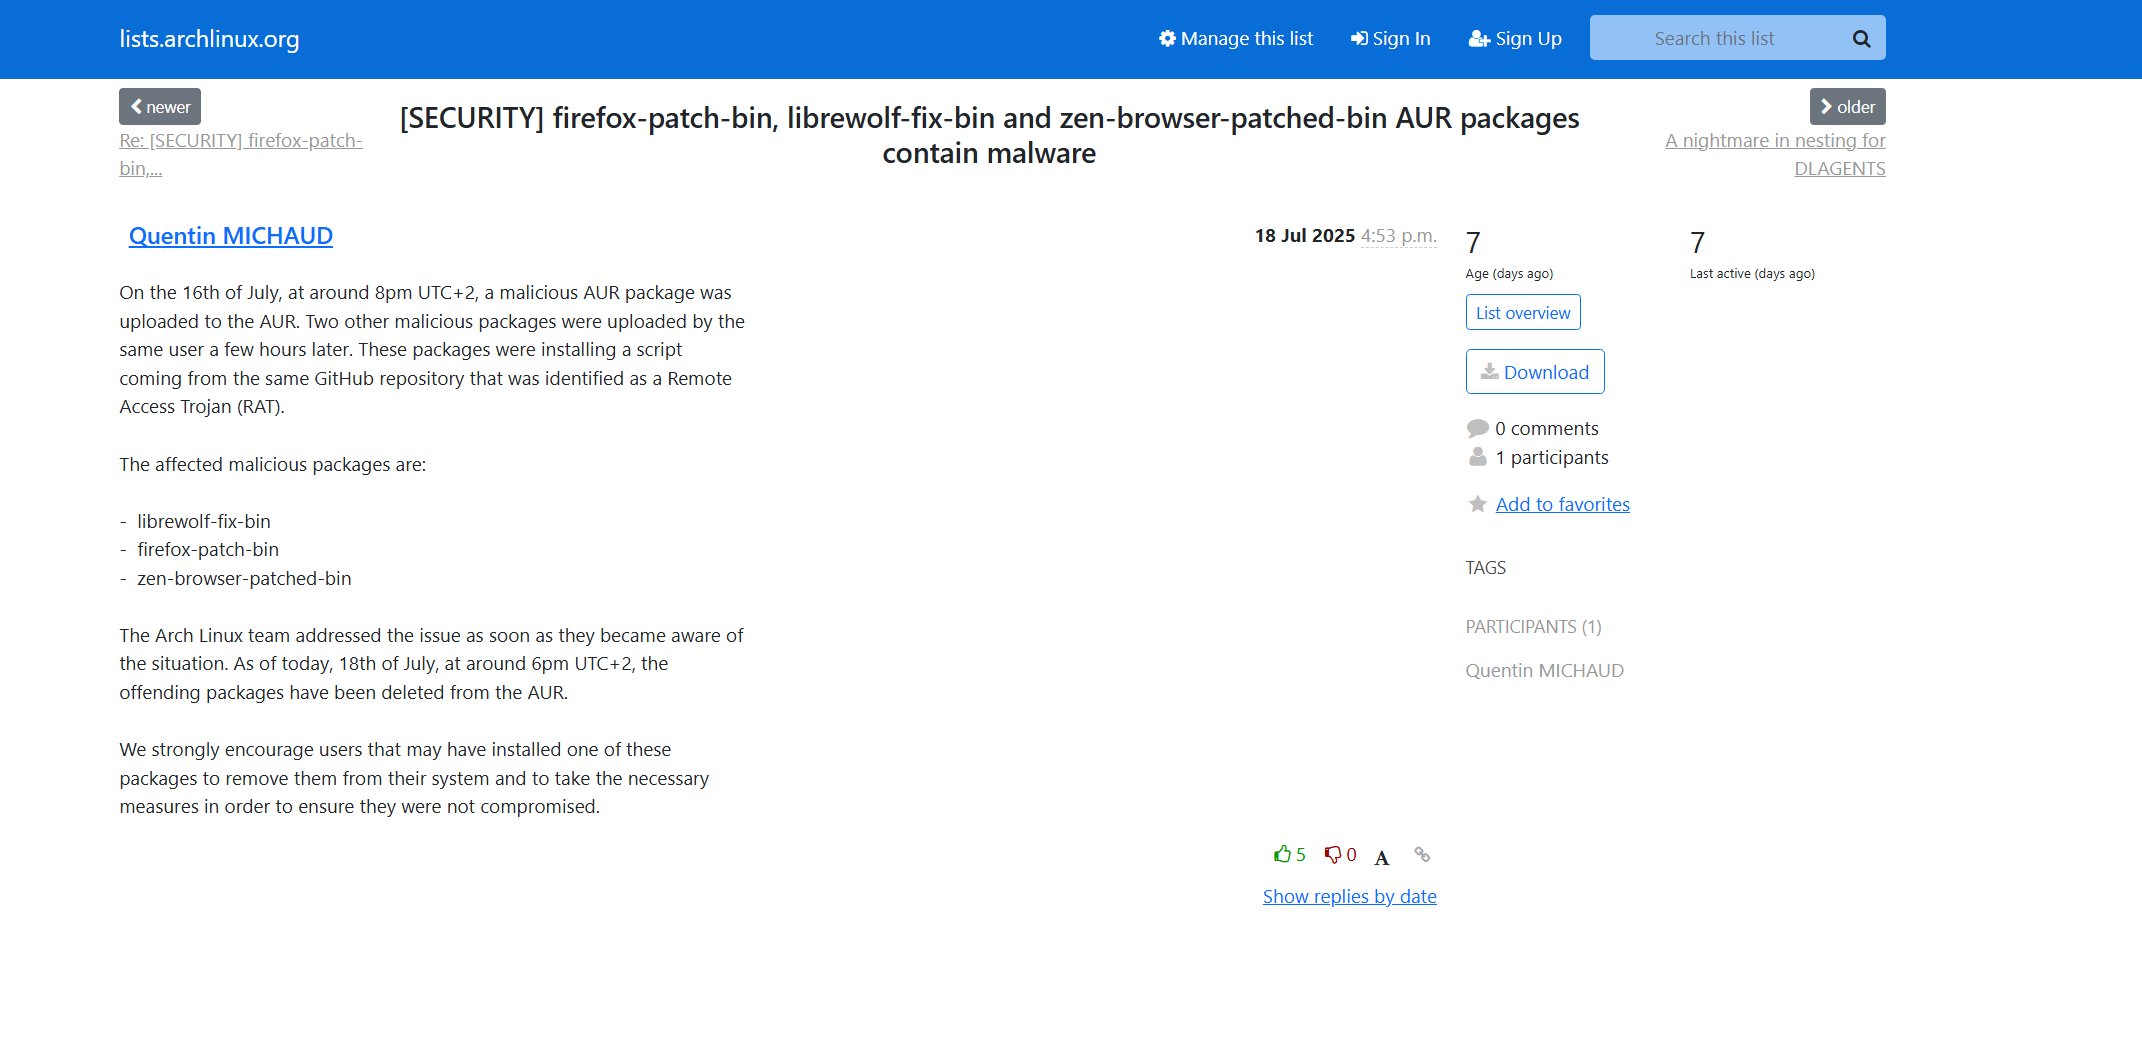Viewport: 2142px width, 1064px height.
Task: Click the Last active (days ago) label
Action: [x=1752, y=274]
